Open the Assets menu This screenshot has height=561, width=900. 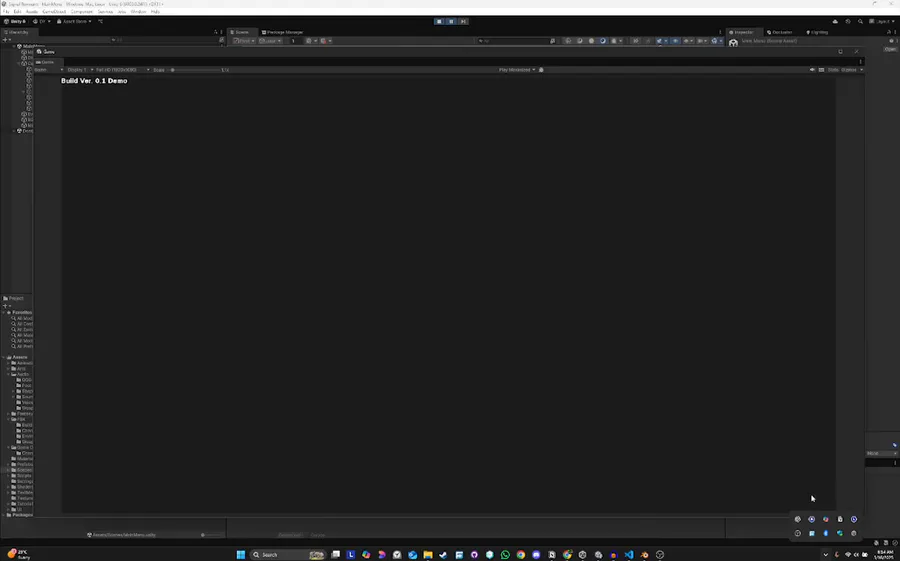32,11
